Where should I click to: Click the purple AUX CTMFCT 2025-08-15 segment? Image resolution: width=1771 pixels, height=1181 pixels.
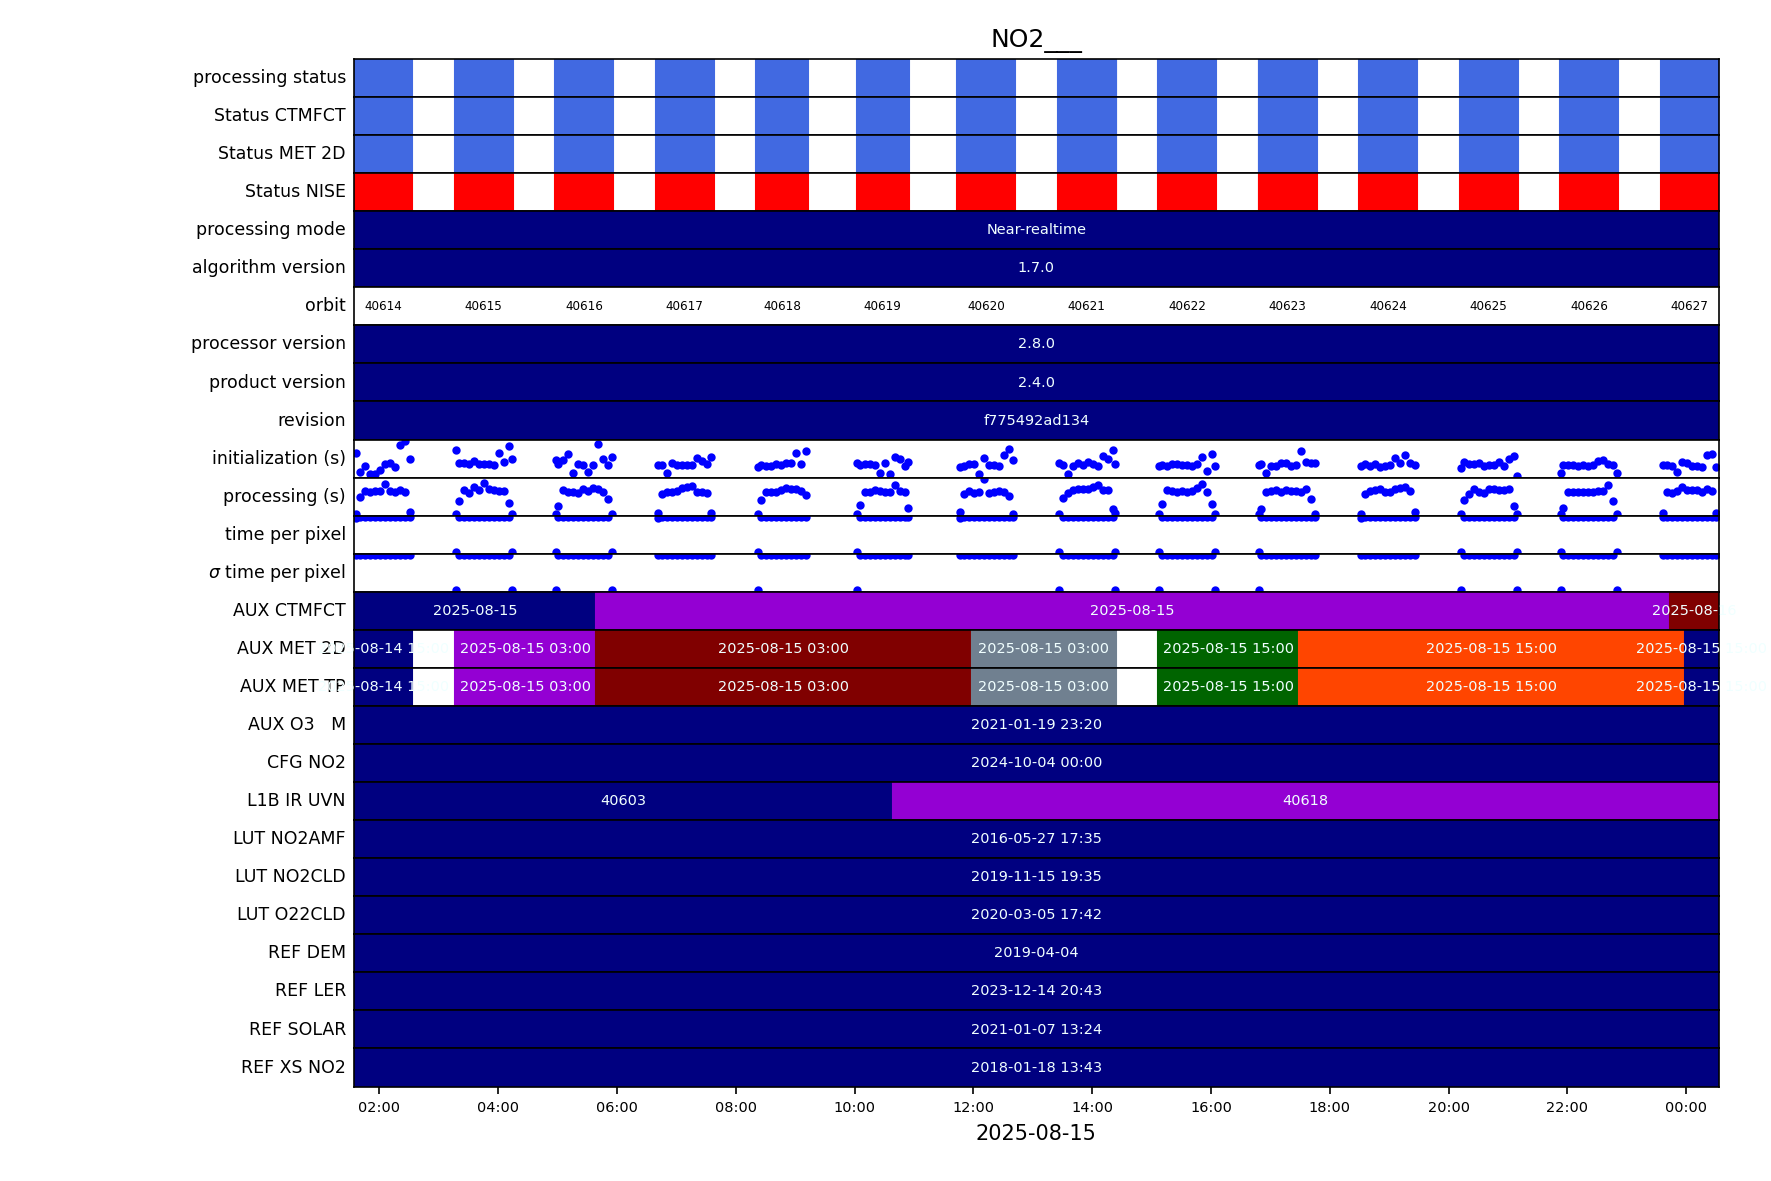pos(1131,611)
